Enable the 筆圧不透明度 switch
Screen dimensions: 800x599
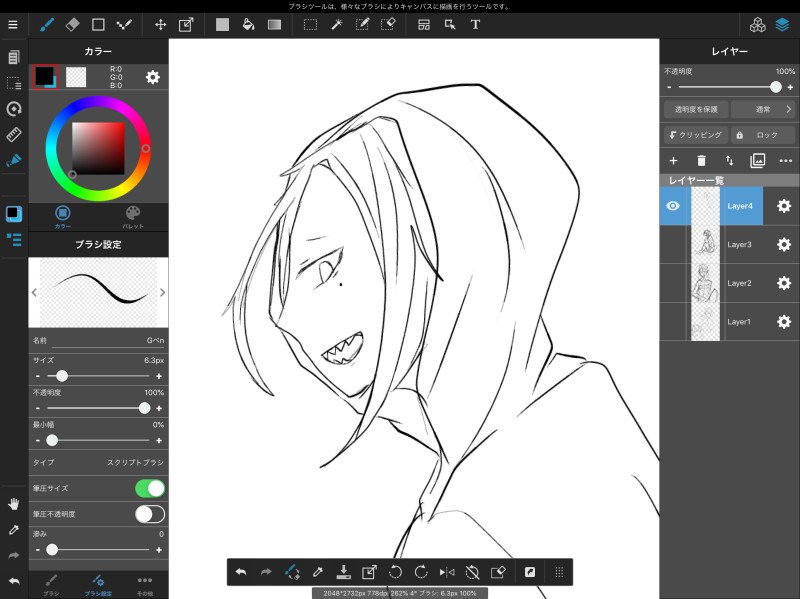click(149, 514)
